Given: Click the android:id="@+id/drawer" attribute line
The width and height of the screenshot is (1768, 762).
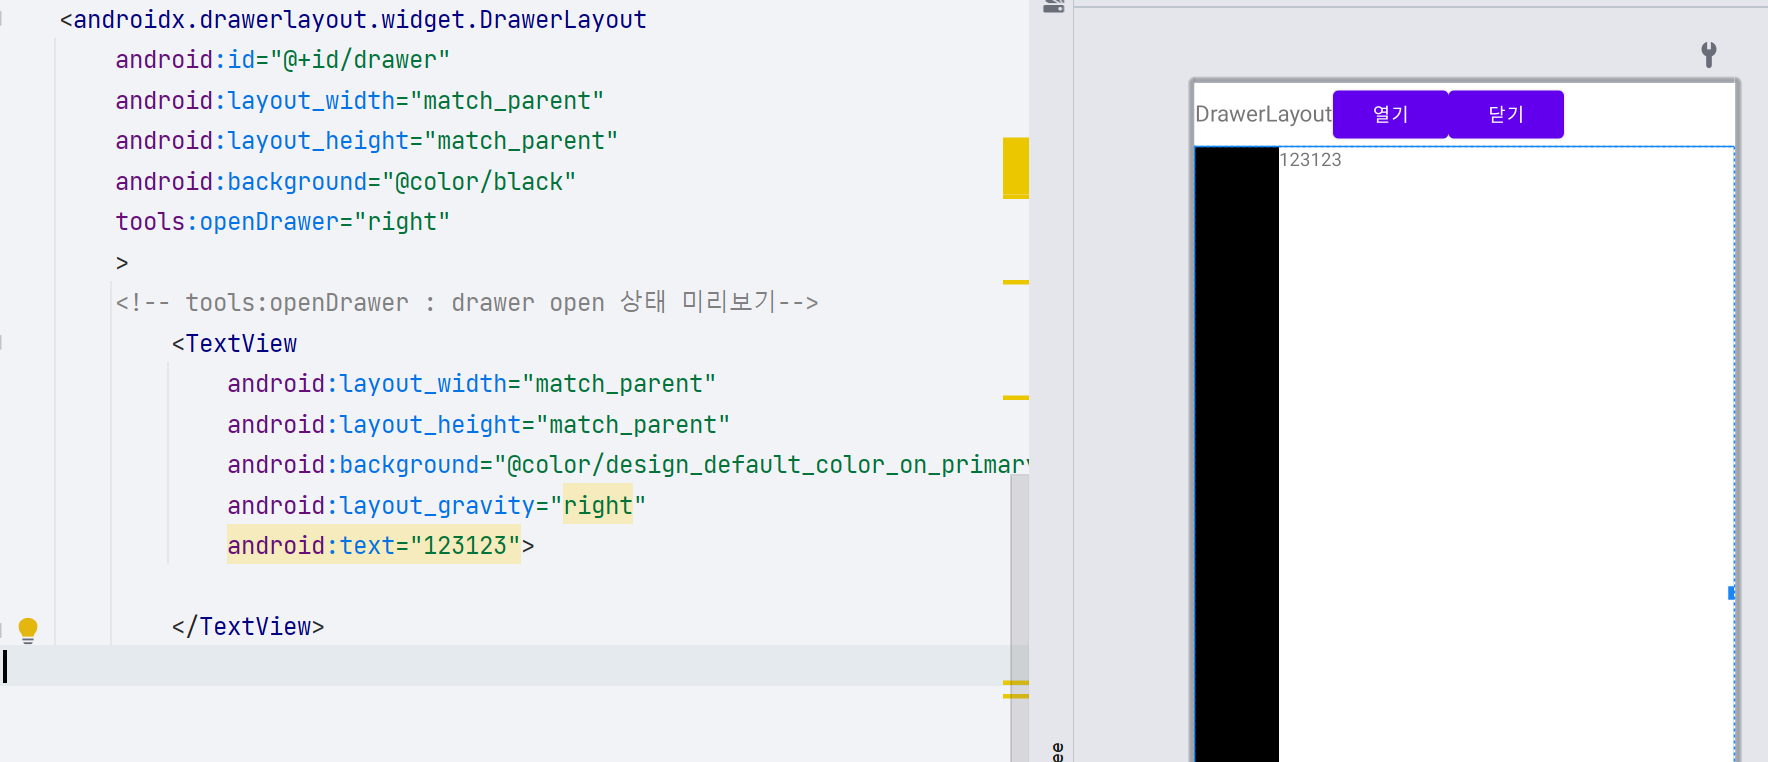Looking at the screenshot, I should (282, 60).
